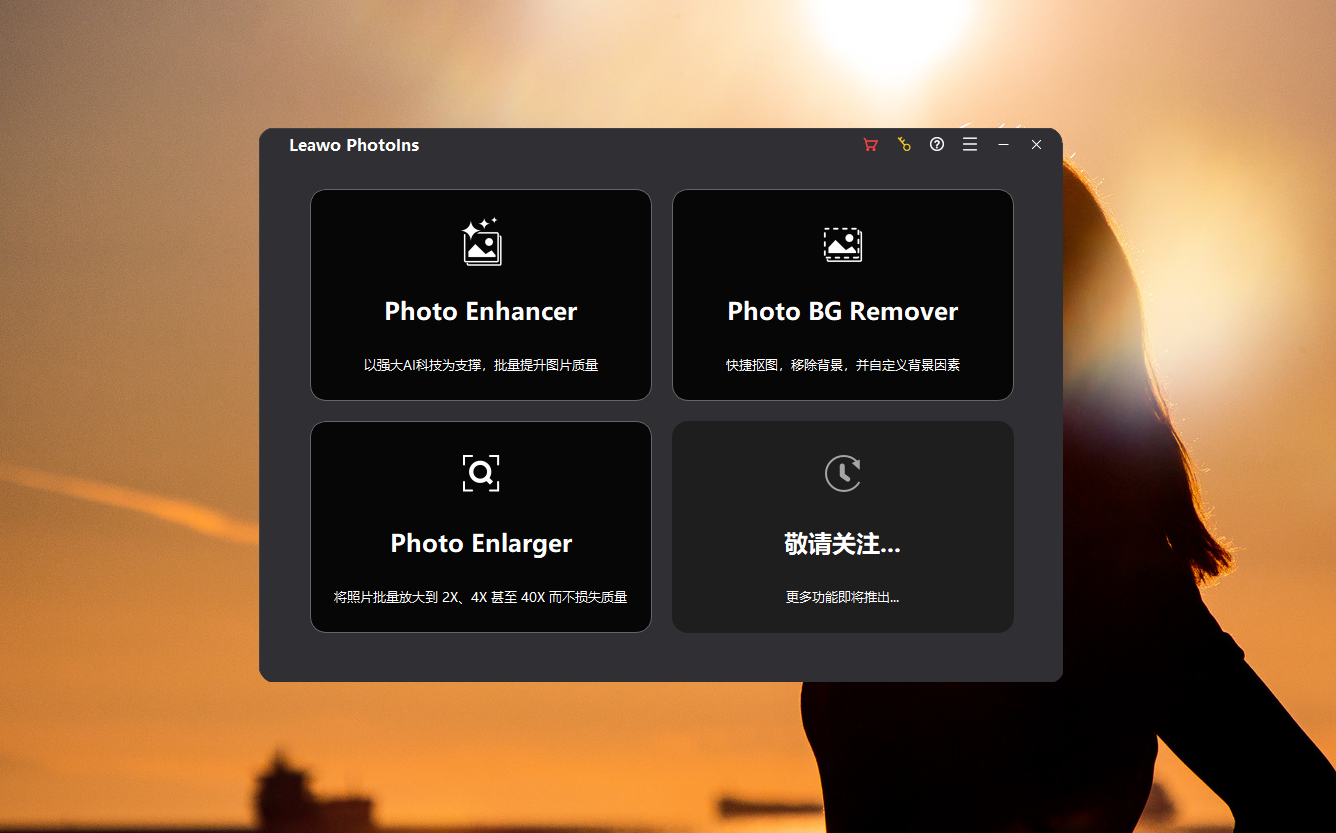The image size is (1336, 833).
Task: Click the Photo BG Remover dashed image icon
Action: click(843, 244)
